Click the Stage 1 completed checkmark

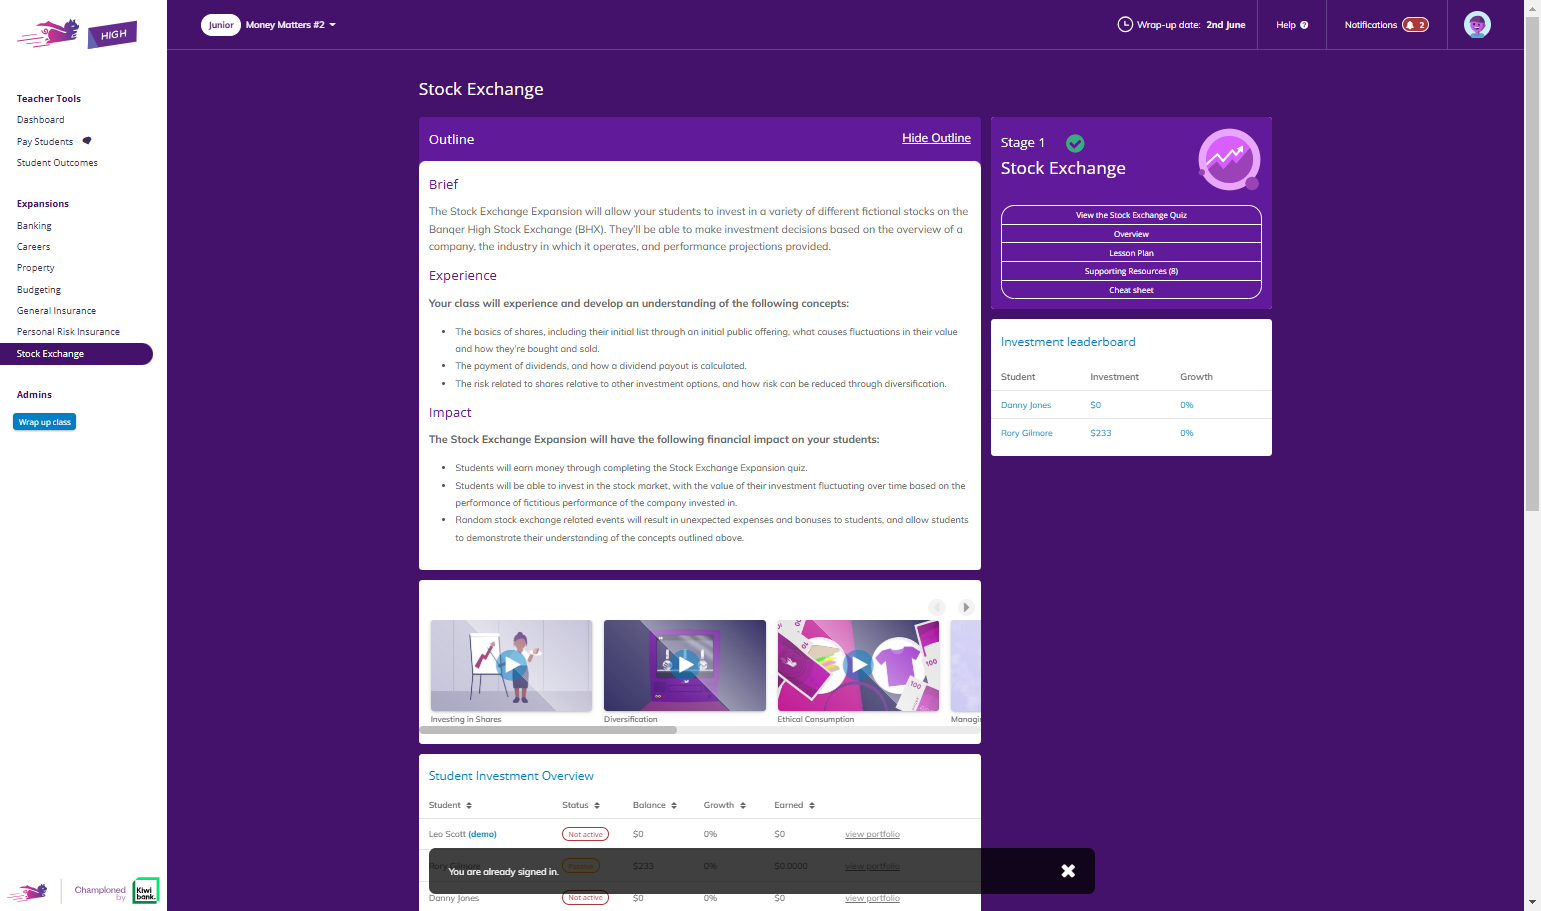coord(1075,143)
